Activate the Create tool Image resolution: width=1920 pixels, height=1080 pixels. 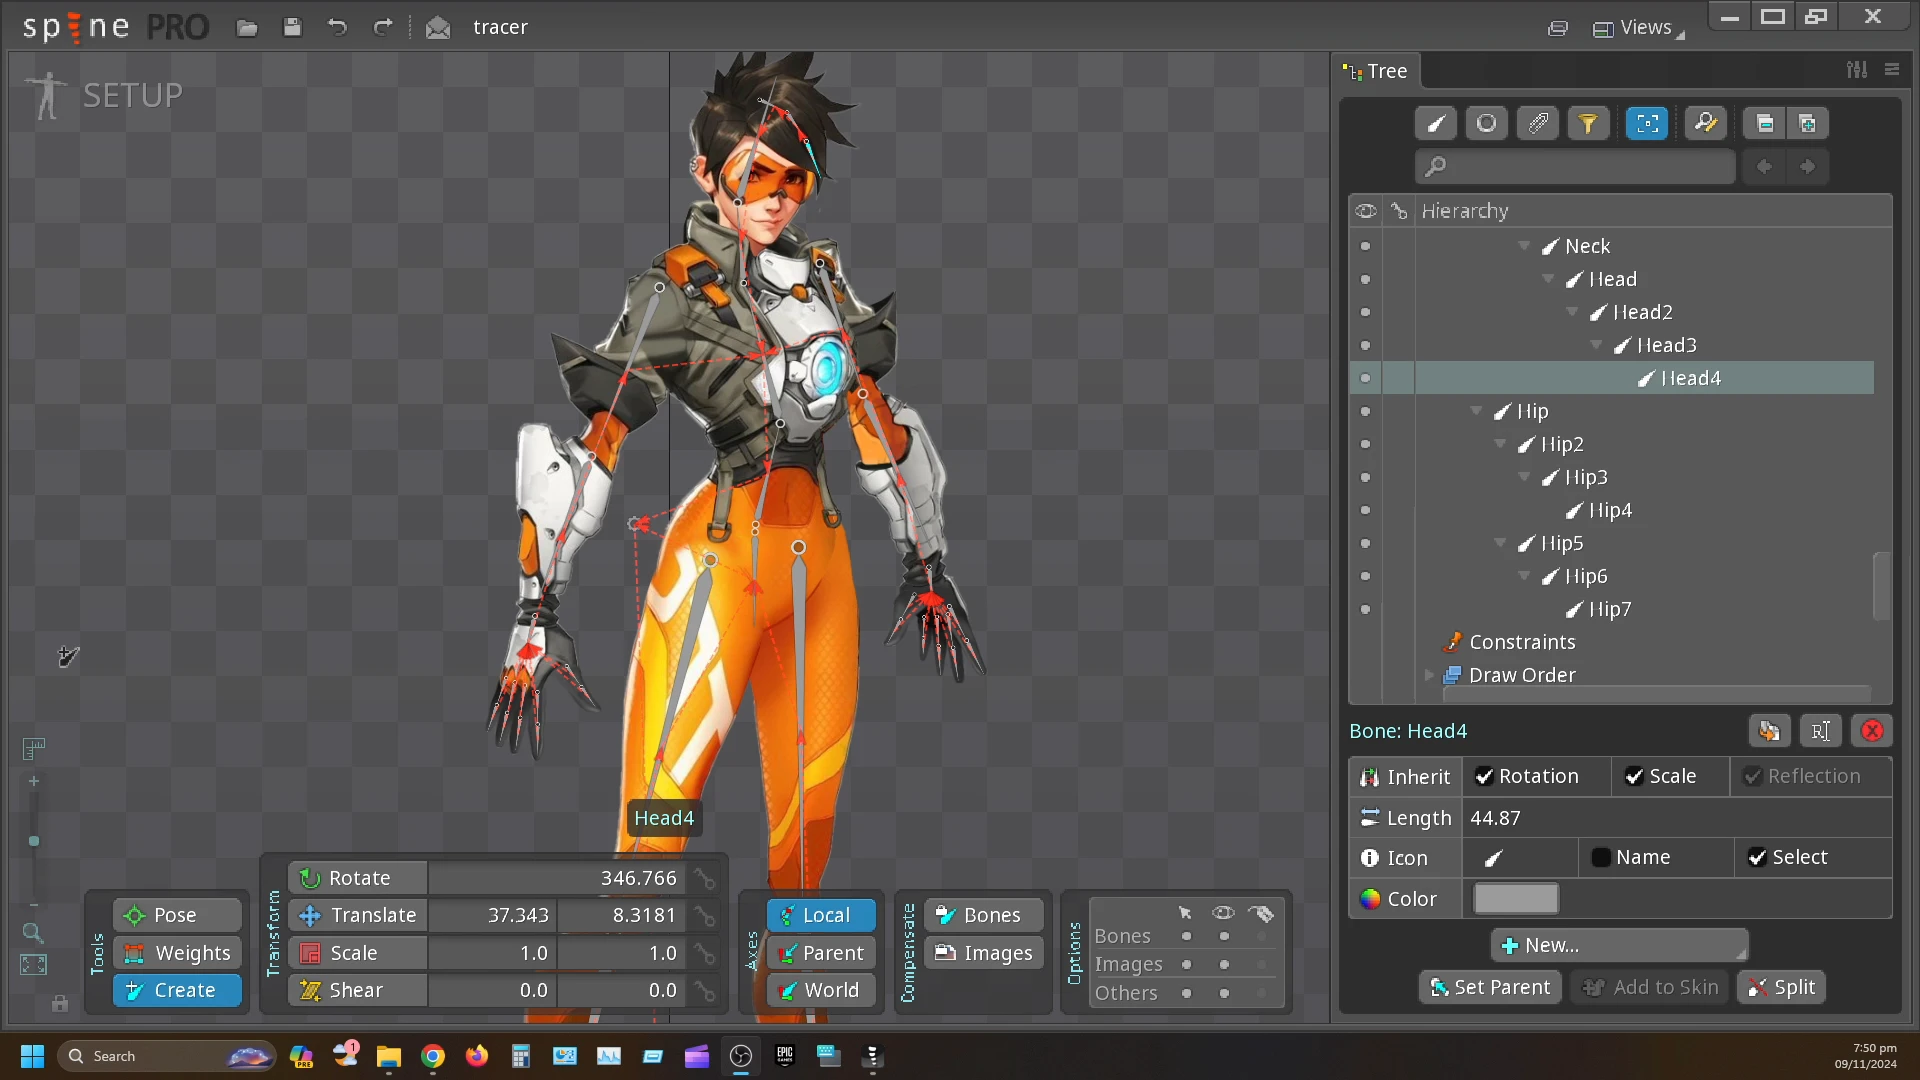coord(177,990)
